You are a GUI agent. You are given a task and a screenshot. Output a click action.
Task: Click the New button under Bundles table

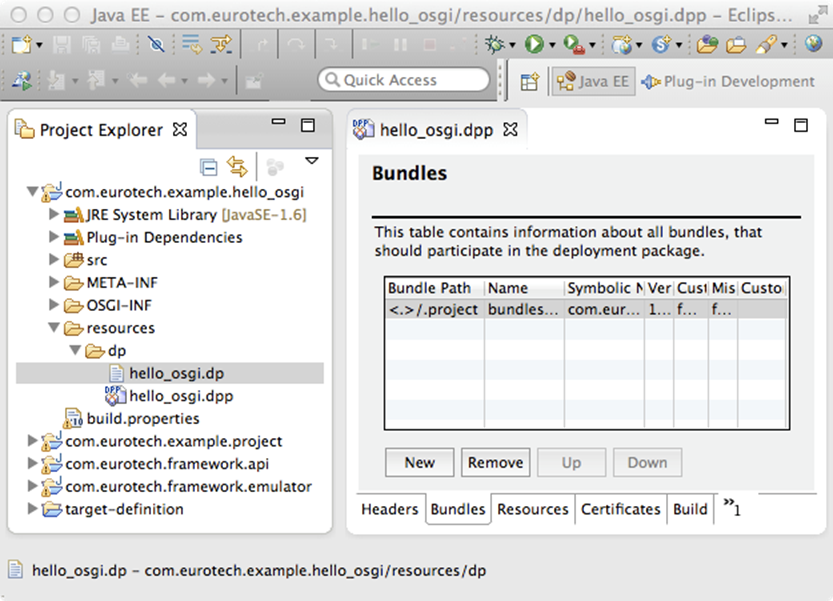click(420, 462)
